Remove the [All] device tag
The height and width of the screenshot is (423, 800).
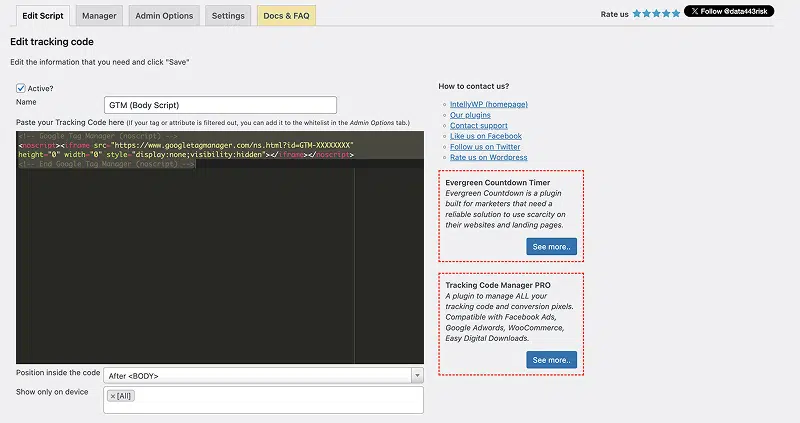coord(113,396)
